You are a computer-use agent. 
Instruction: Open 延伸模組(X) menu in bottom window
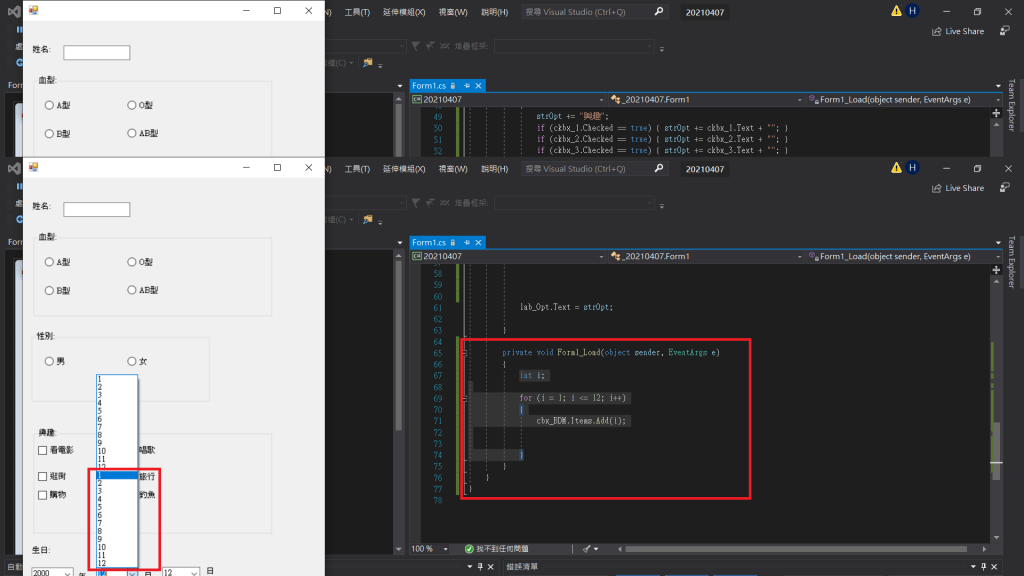click(404, 168)
